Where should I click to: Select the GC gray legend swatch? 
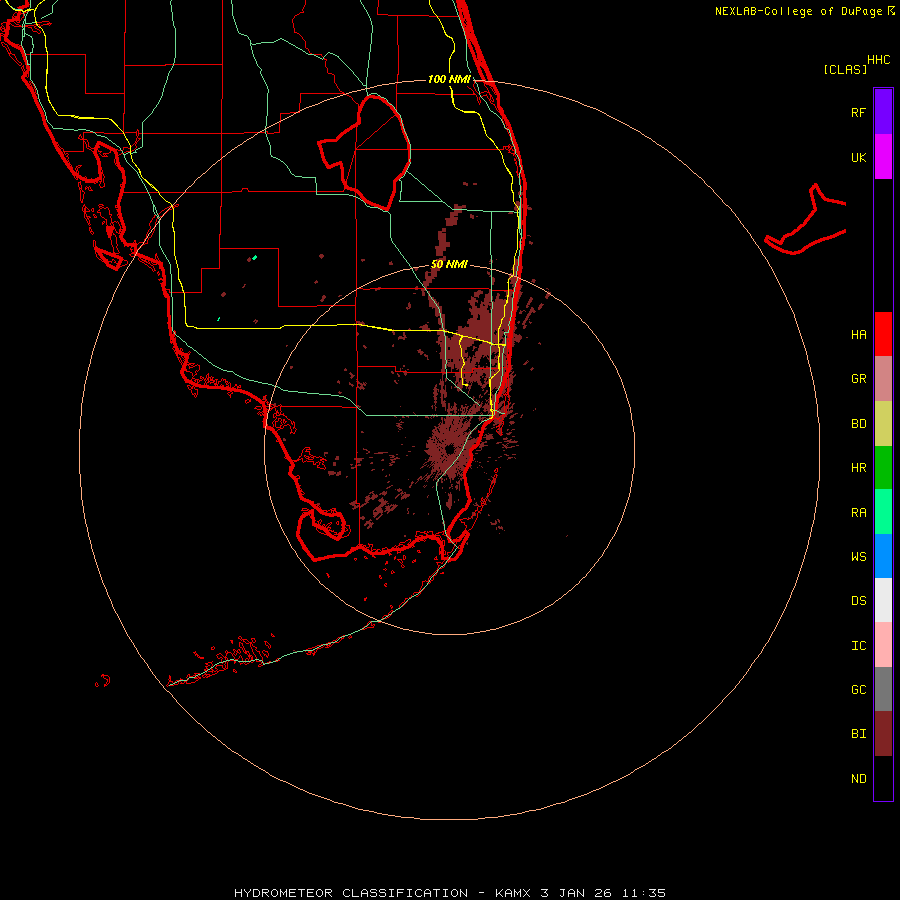point(883,689)
